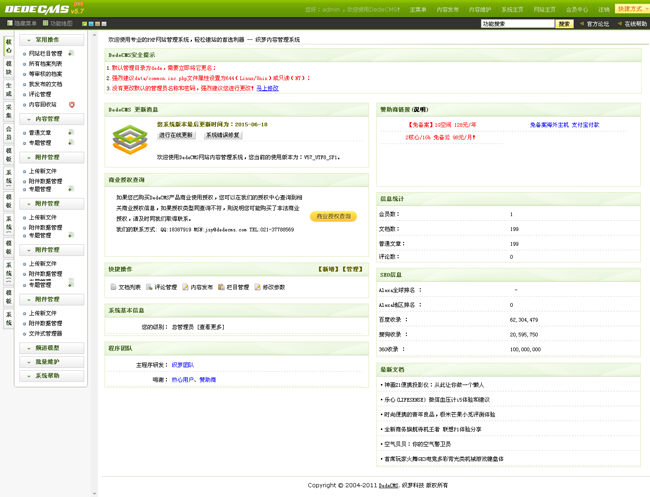Click the 文档列表 quick action icon
The height and width of the screenshot is (497, 650).
(x=113, y=287)
